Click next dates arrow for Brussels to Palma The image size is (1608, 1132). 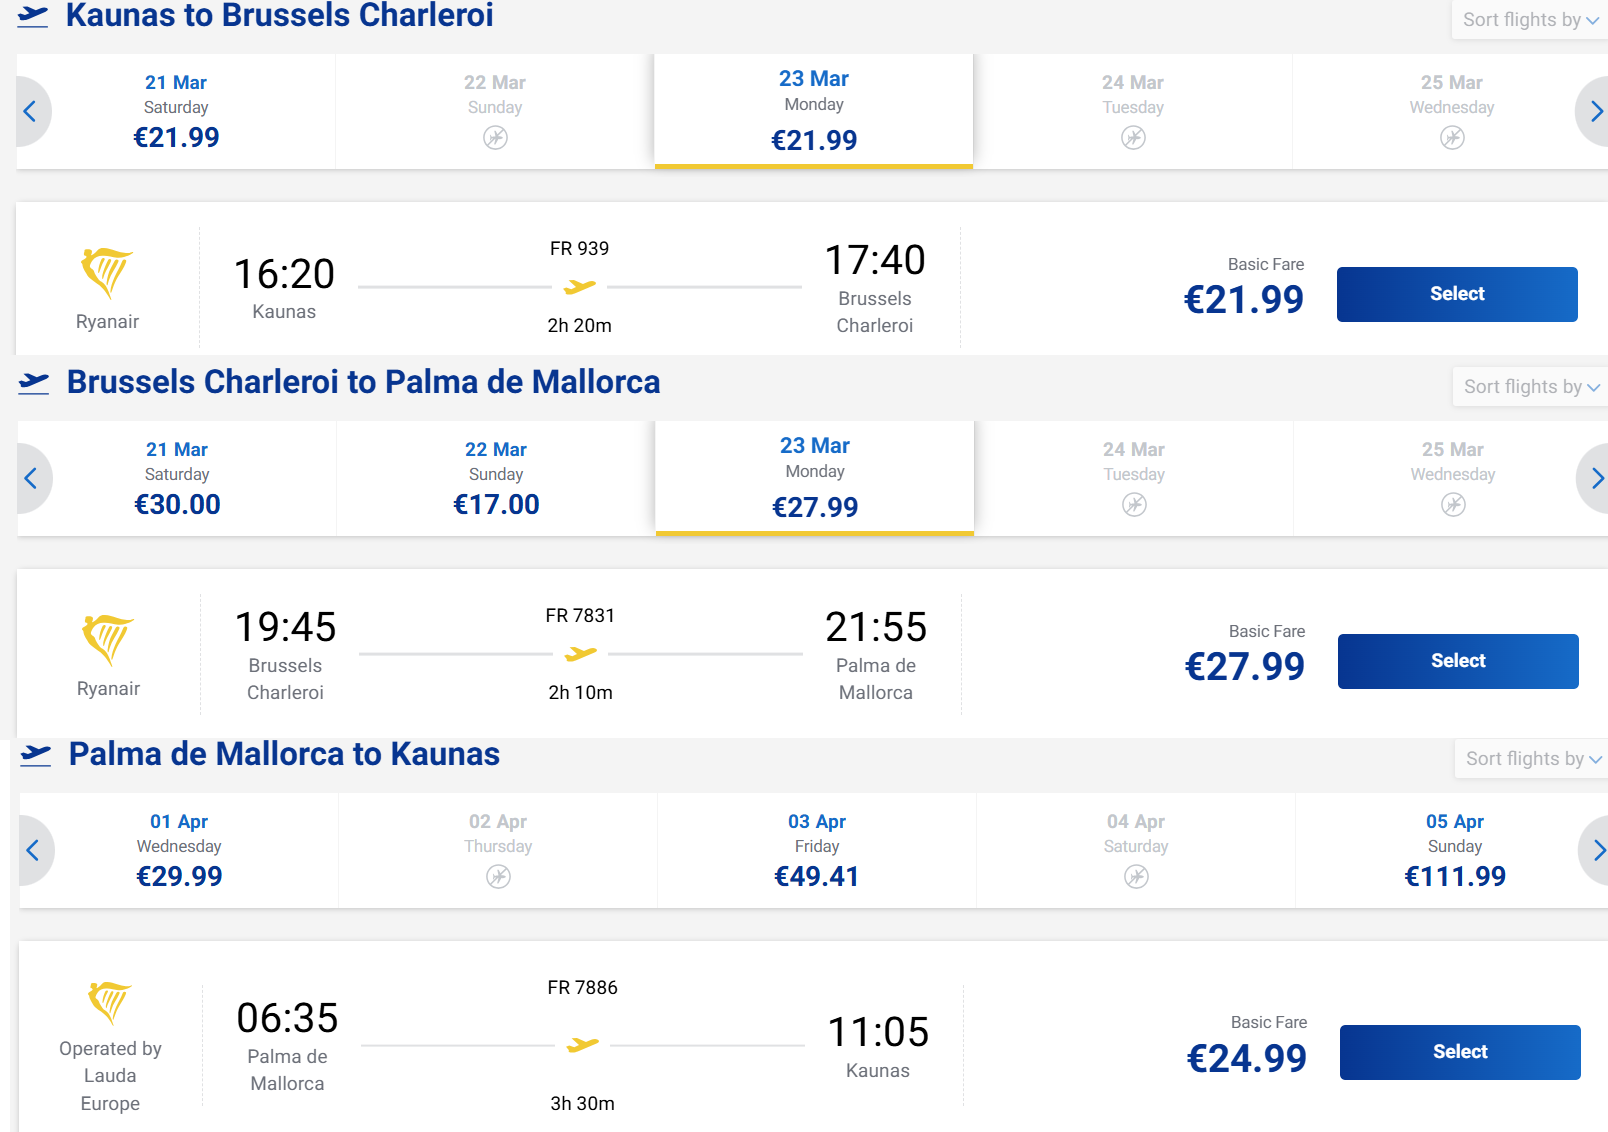(x=1595, y=478)
